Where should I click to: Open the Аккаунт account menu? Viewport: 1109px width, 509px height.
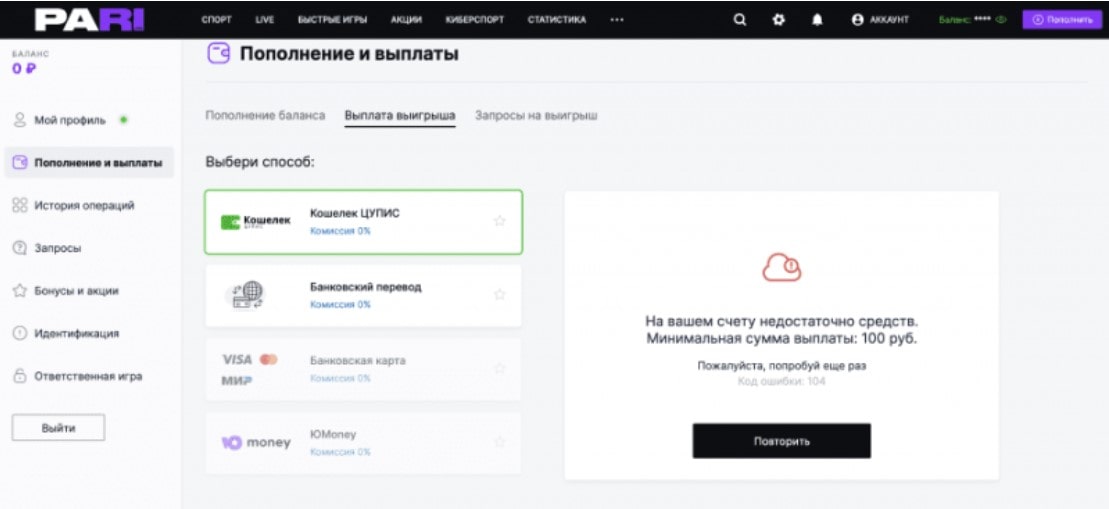point(880,19)
